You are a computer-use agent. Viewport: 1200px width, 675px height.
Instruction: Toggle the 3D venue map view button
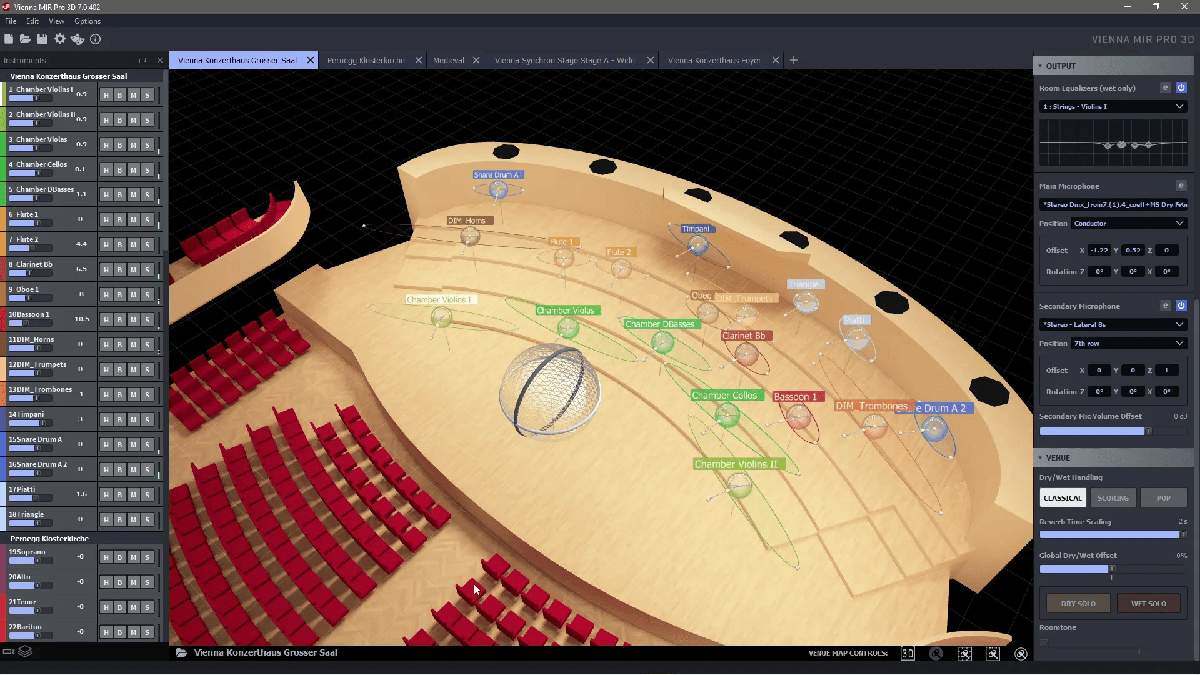click(x=908, y=653)
